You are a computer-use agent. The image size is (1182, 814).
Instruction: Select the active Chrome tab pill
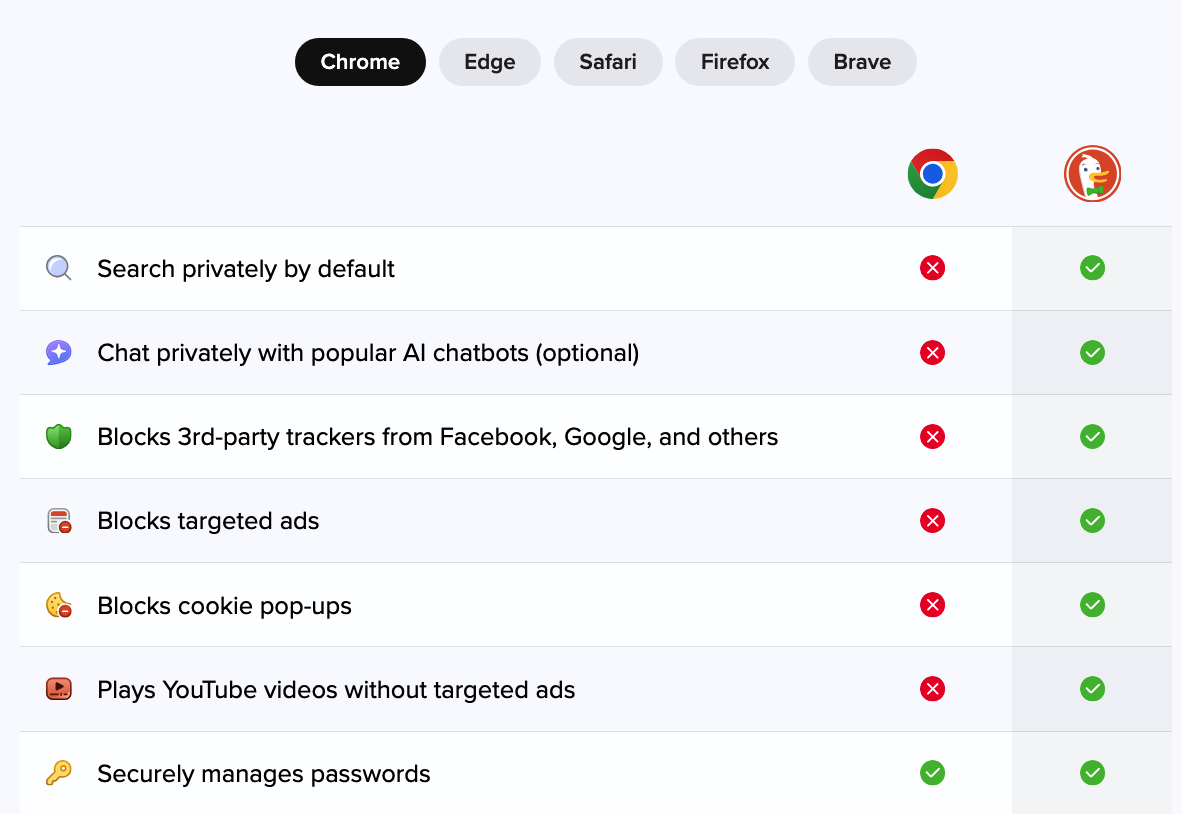point(360,62)
